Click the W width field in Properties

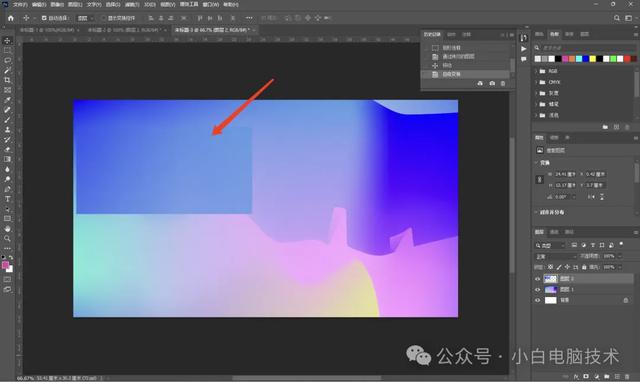(565, 174)
